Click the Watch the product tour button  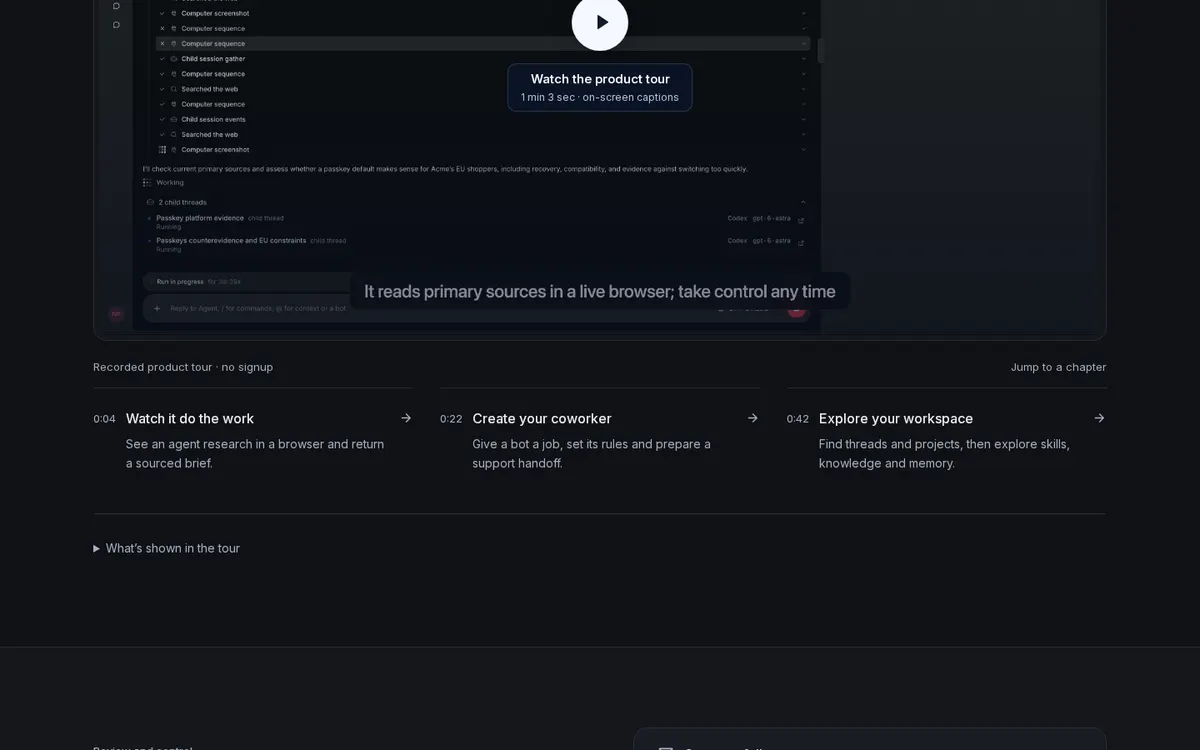click(x=600, y=87)
